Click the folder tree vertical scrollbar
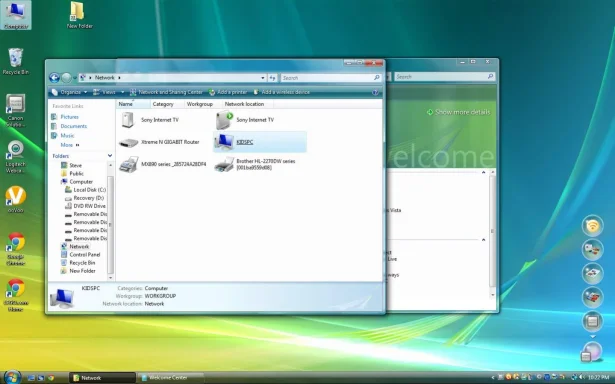This screenshot has height=384, width=615. coord(110,224)
